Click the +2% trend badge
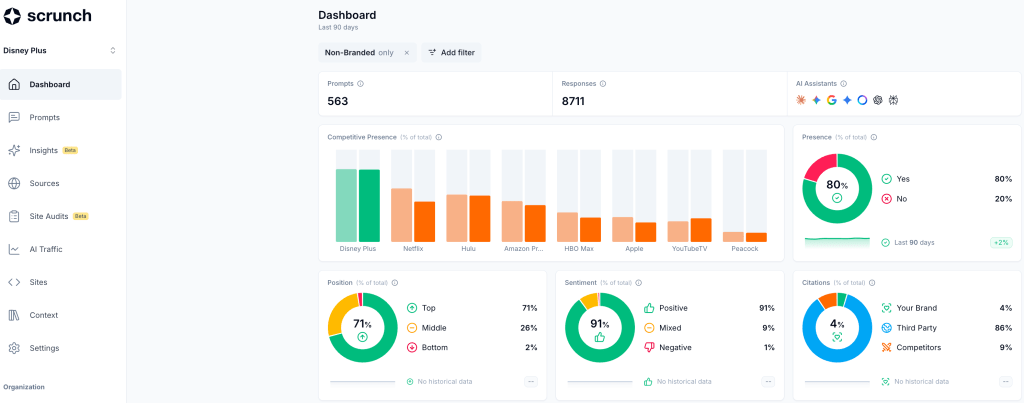The width and height of the screenshot is (1024, 403). (x=1001, y=242)
